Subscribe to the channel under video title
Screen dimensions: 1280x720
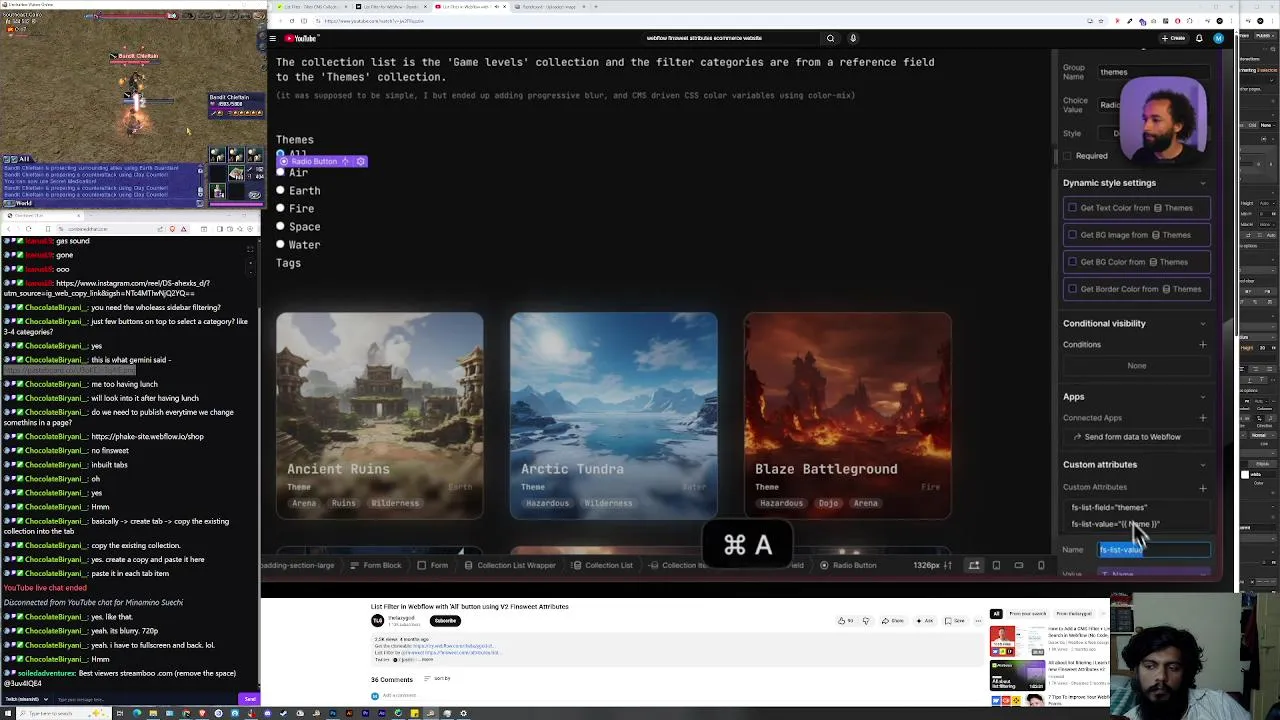click(x=445, y=621)
